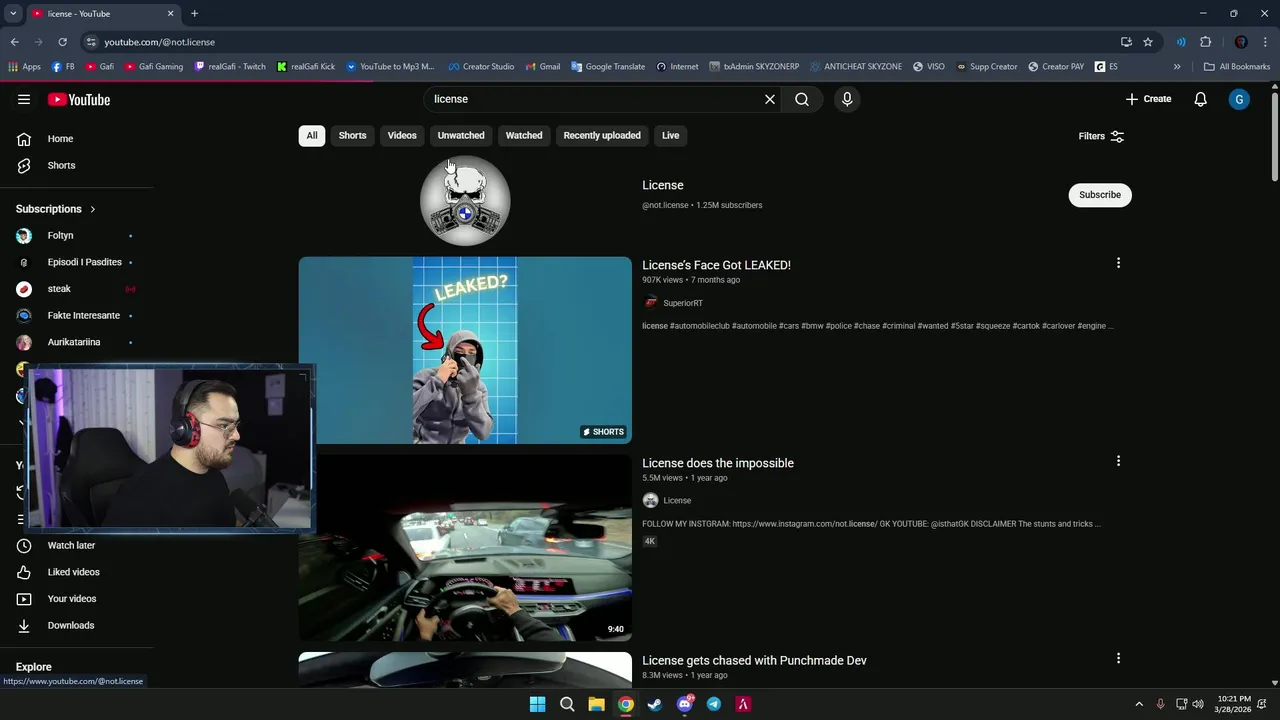Open the tab search dropdown

click(13, 14)
